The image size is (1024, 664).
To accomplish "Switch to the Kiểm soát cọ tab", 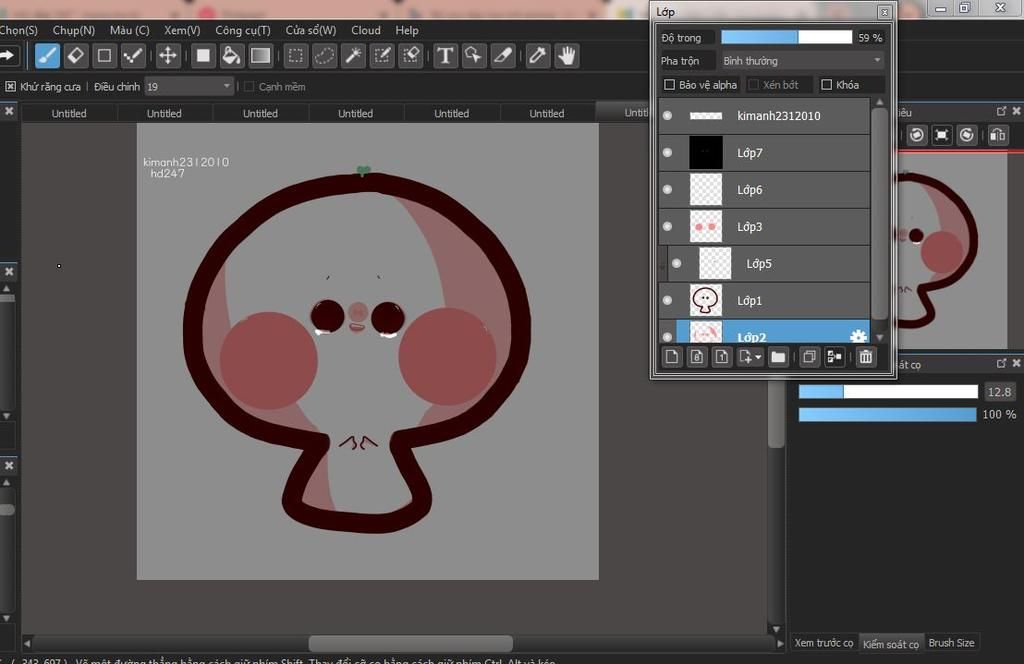I will tap(891, 644).
